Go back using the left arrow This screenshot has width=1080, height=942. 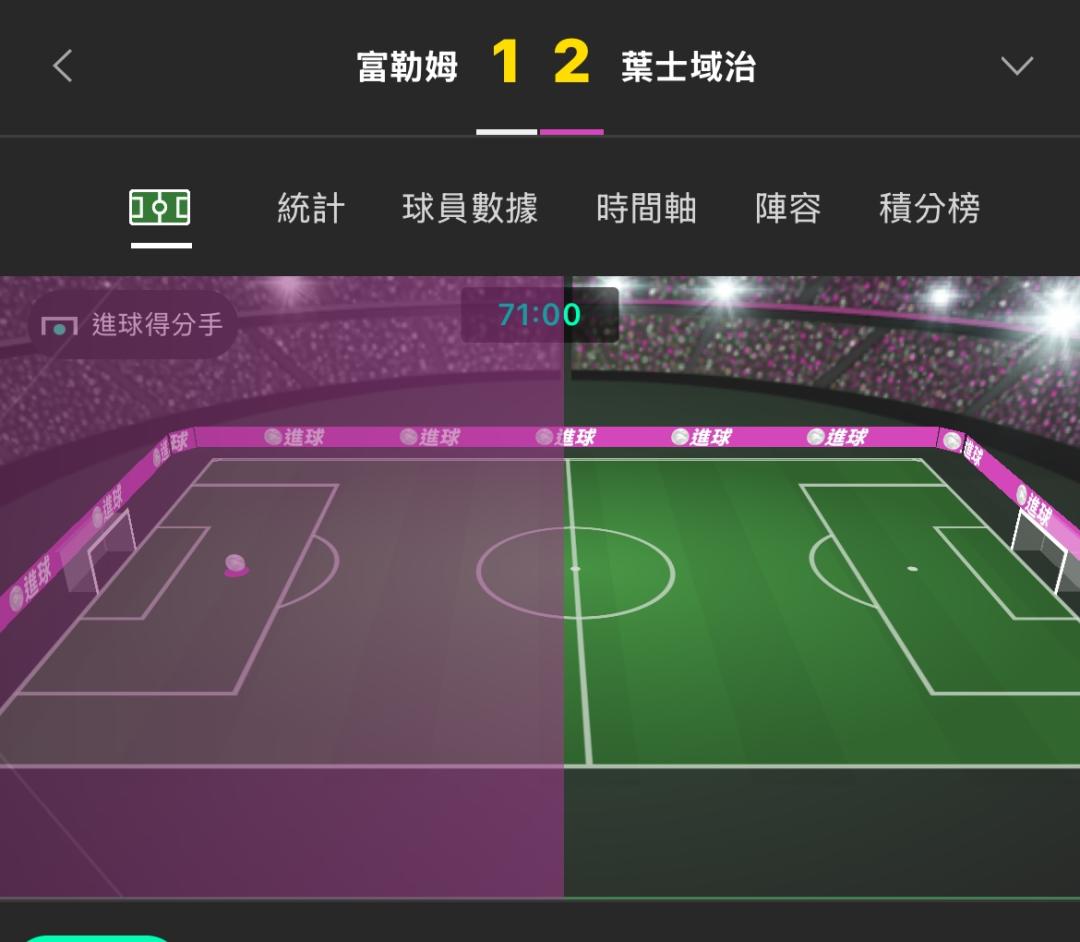(x=63, y=66)
